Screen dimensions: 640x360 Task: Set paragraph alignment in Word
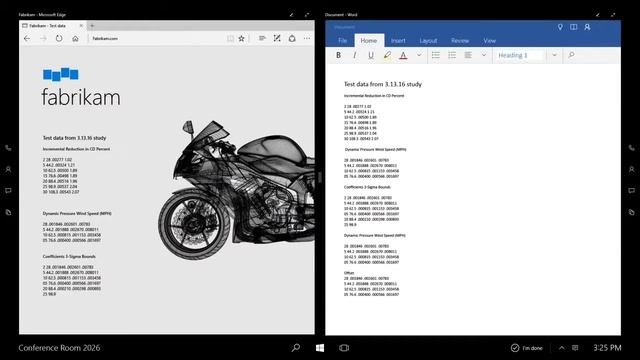pyautogui.click(x=468, y=55)
